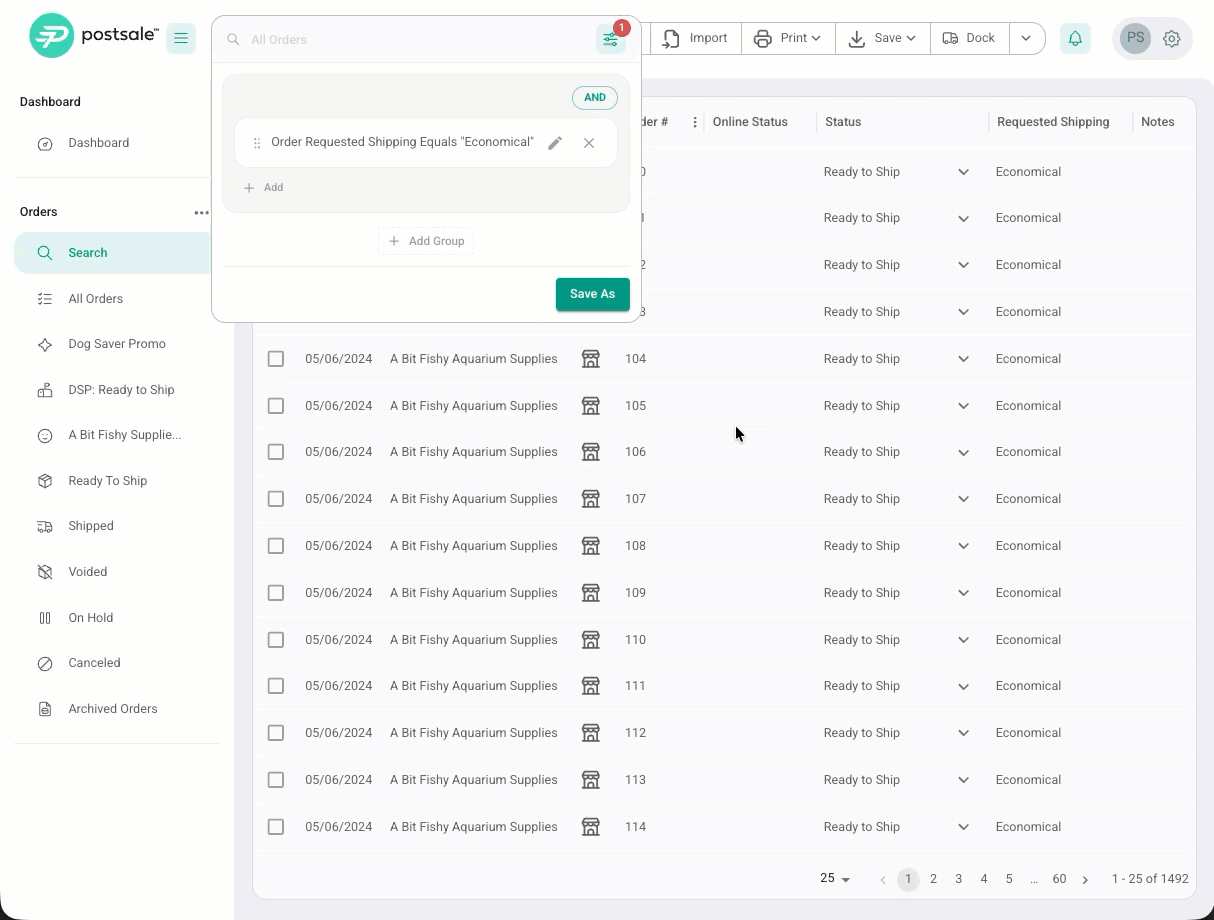Select checkbox for order 106
This screenshot has height=920, width=1214.
[x=276, y=452]
